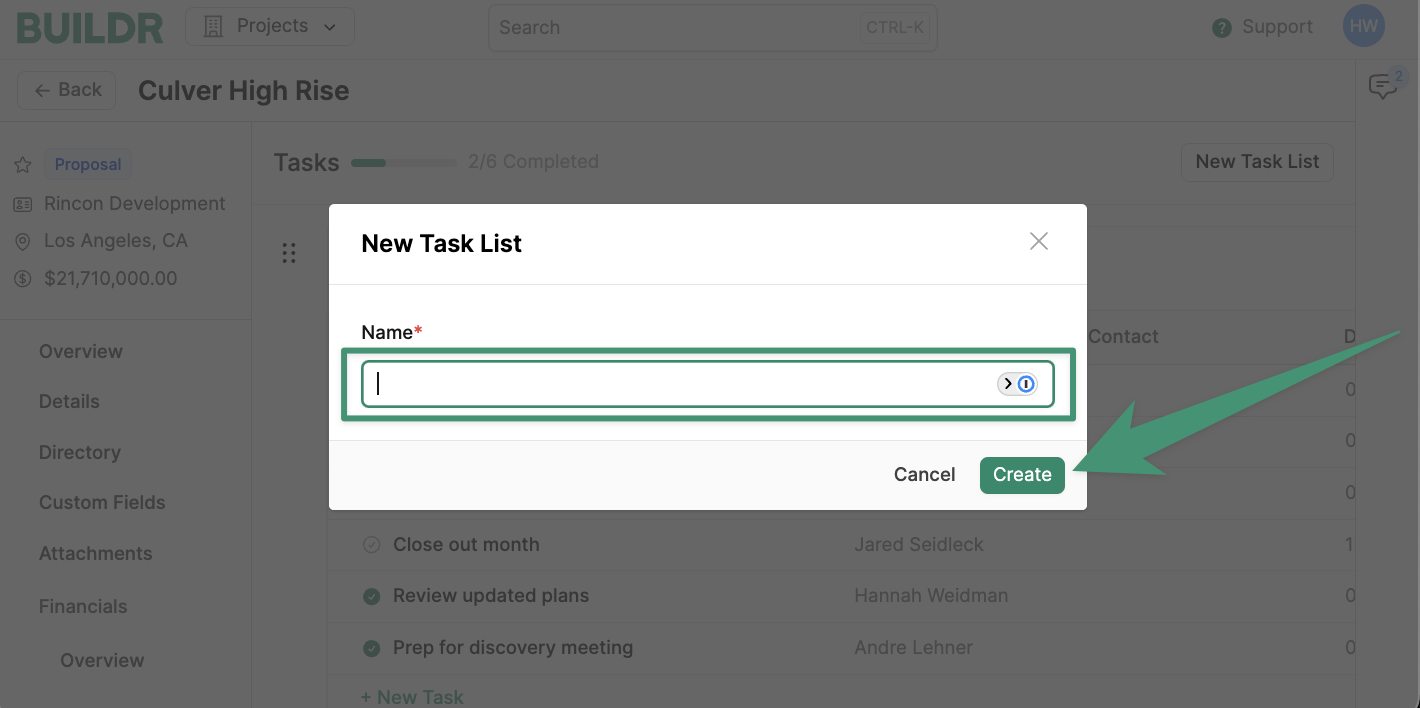Open the Projects dropdown
The width and height of the screenshot is (1420, 708).
(x=270, y=27)
